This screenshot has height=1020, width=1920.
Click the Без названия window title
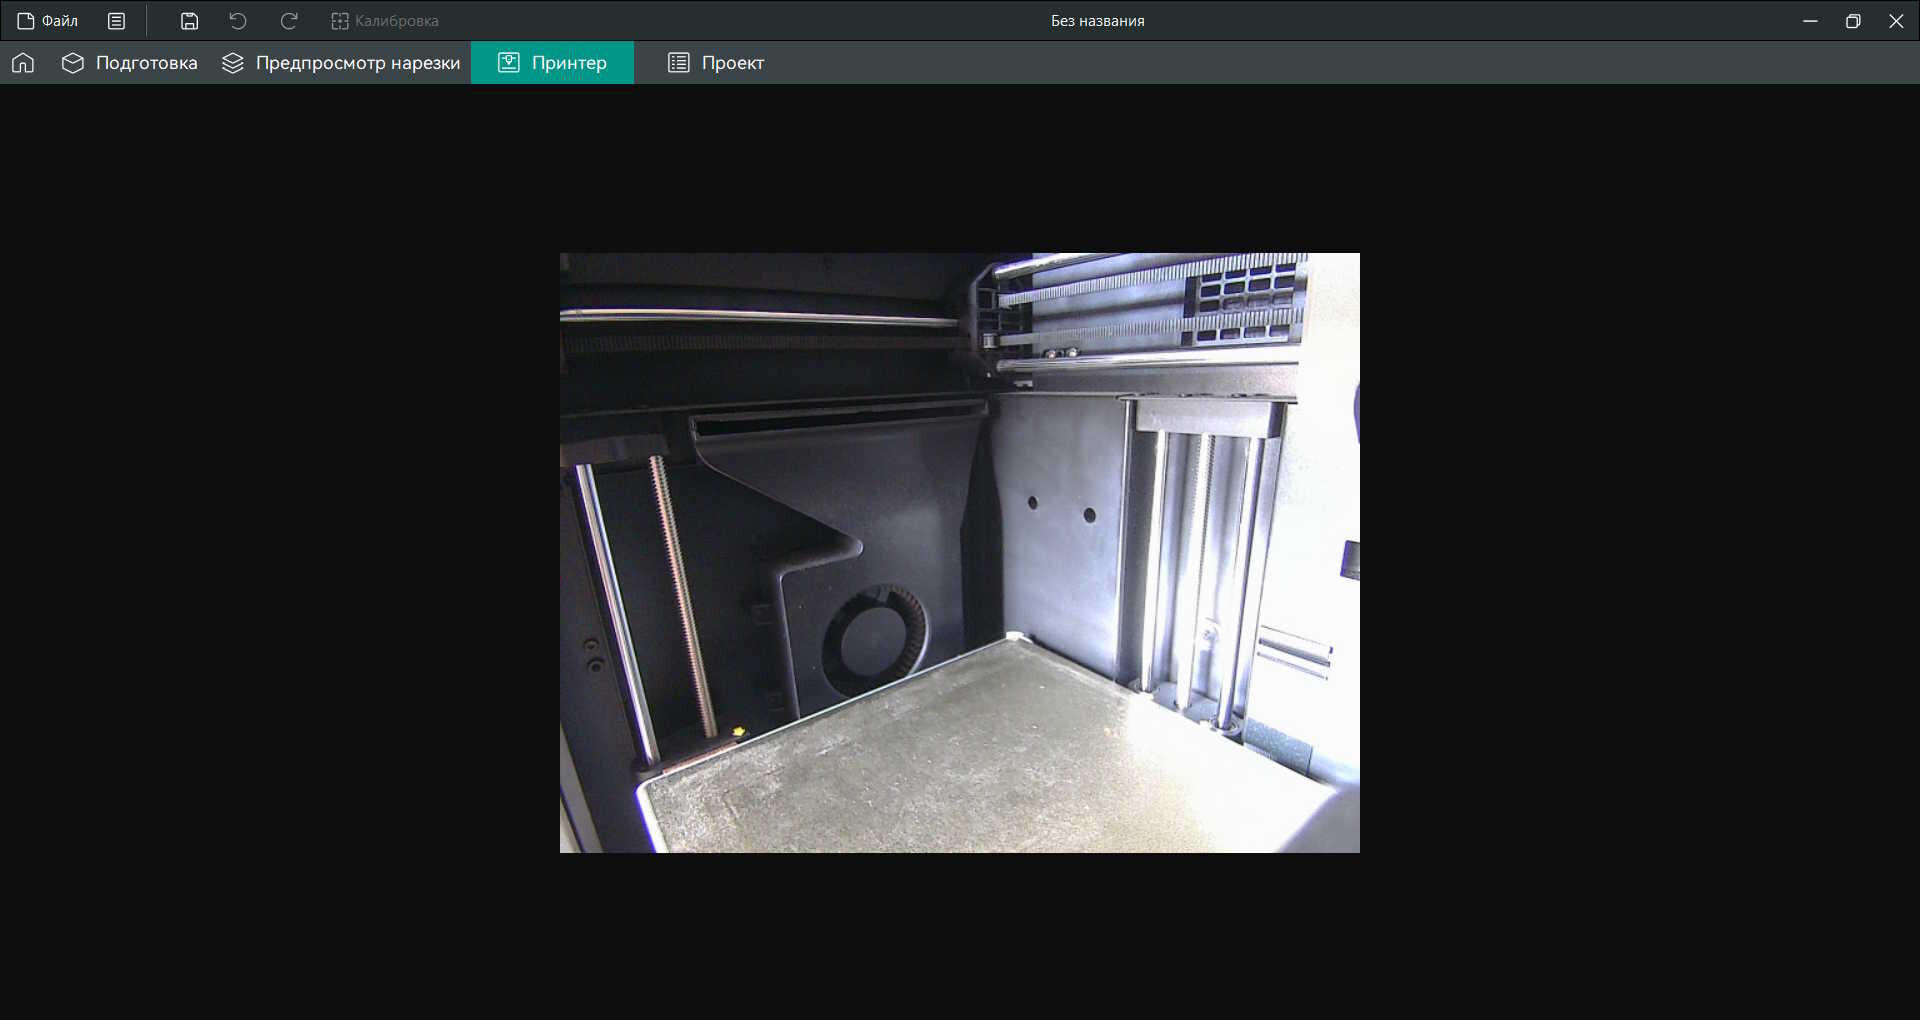(1097, 21)
